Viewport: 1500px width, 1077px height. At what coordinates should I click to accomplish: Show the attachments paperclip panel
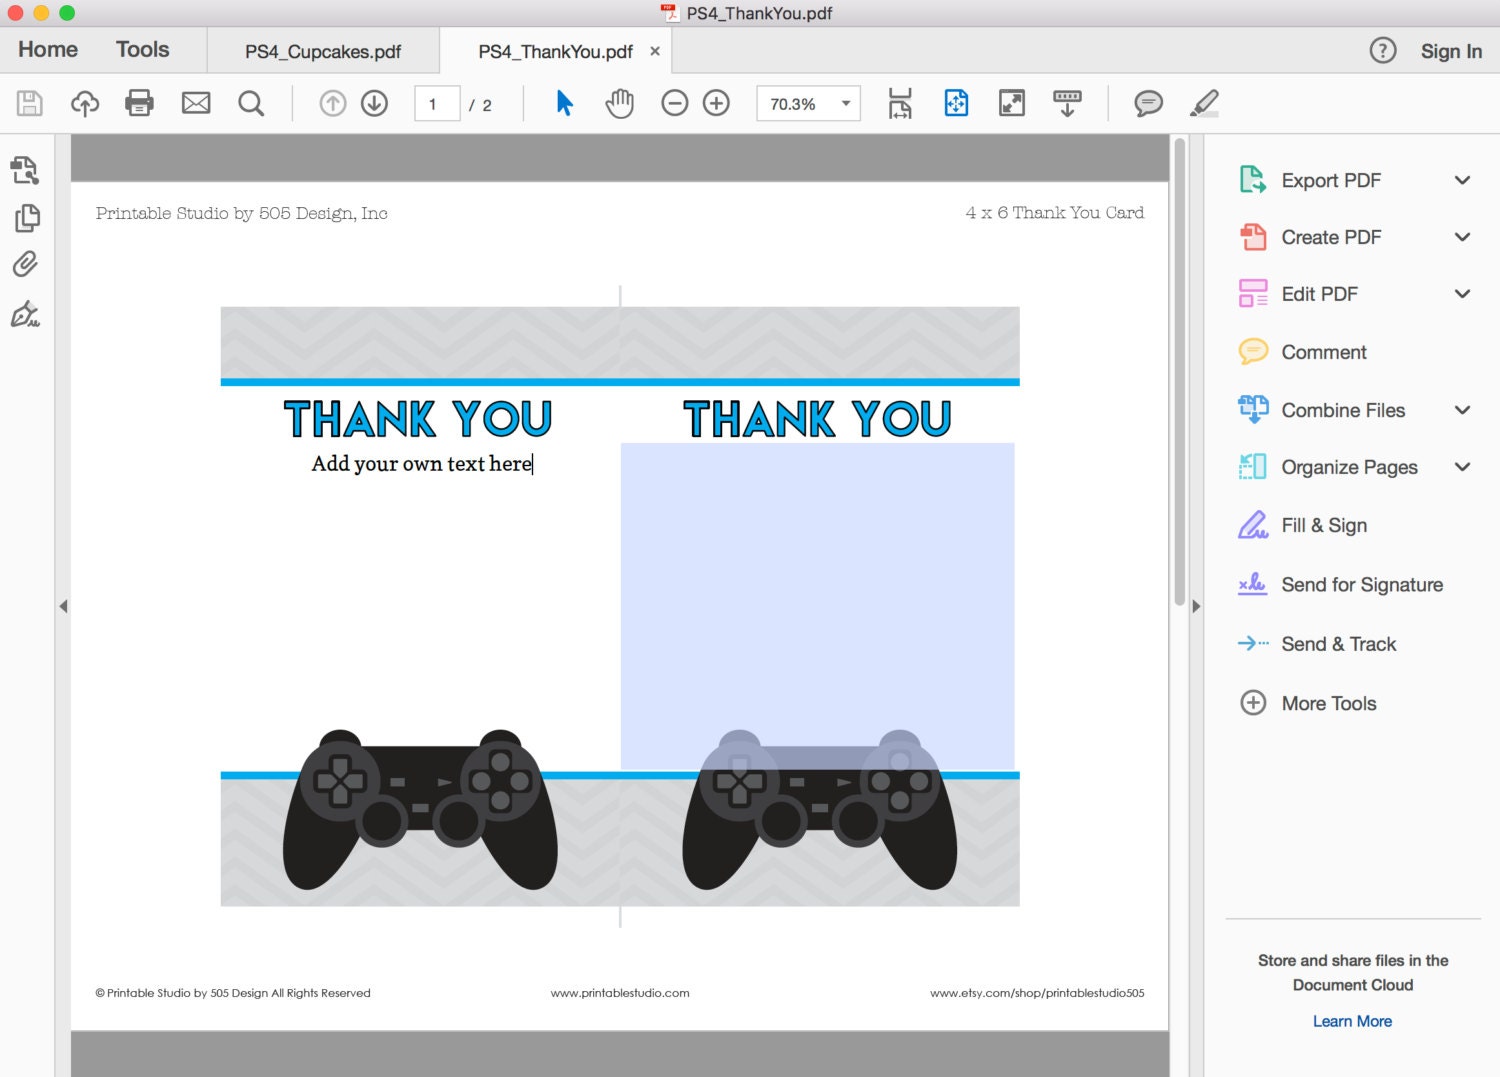point(26,264)
